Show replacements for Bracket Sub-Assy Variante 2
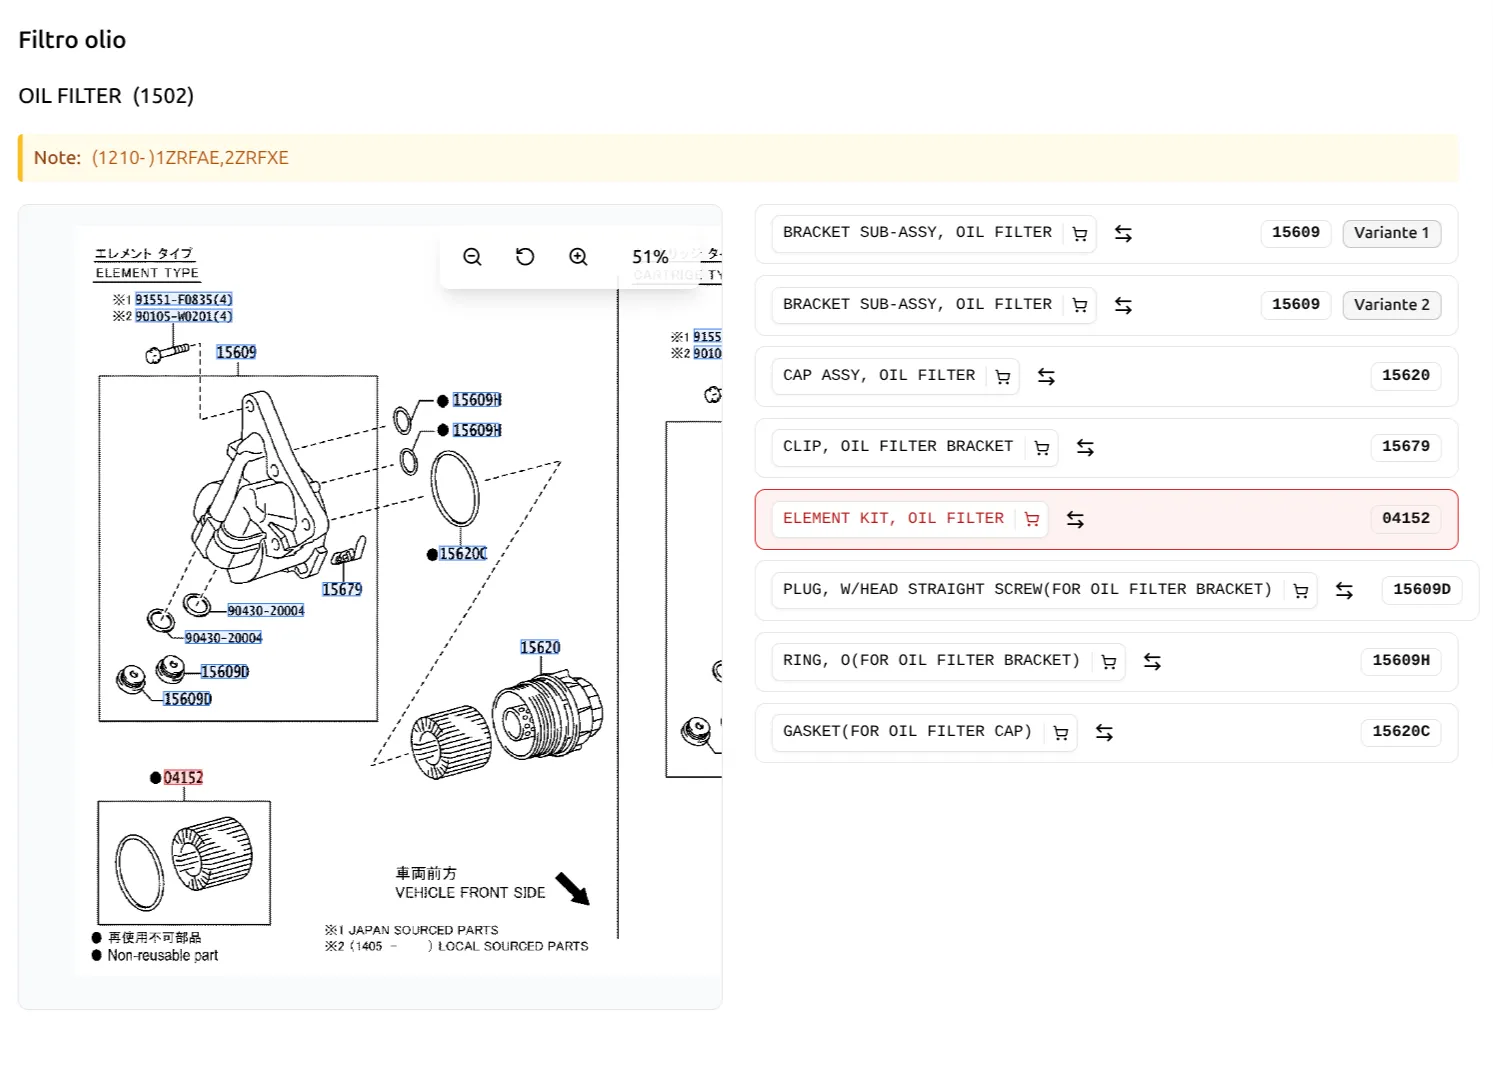The height and width of the screenshot is (1068, 1493). pyautogui.click(x=1123, y=305)
